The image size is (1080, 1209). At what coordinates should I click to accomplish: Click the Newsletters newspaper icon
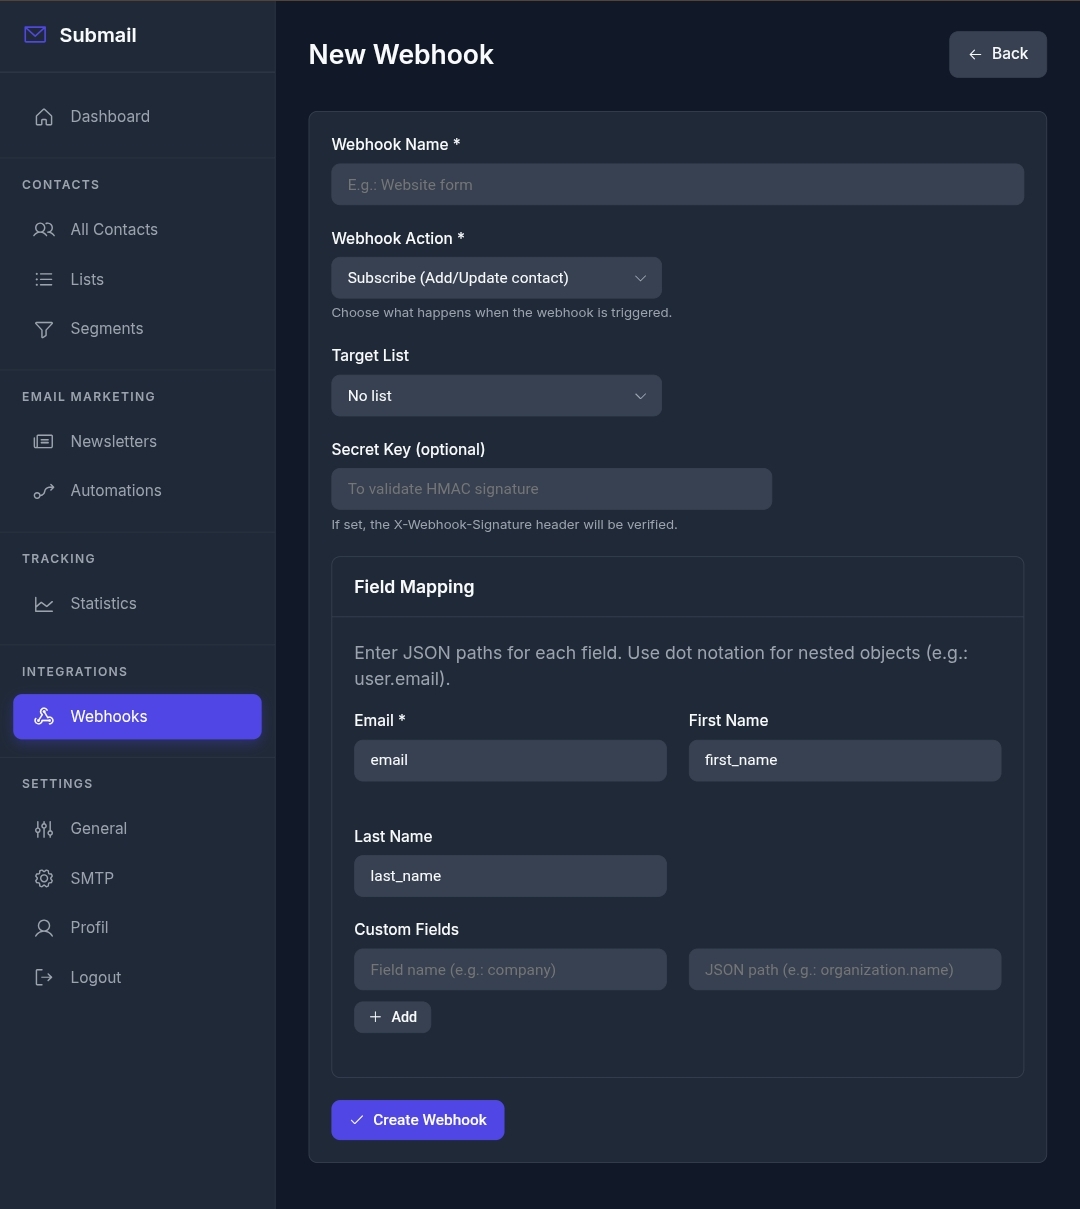tap(44, 442)
